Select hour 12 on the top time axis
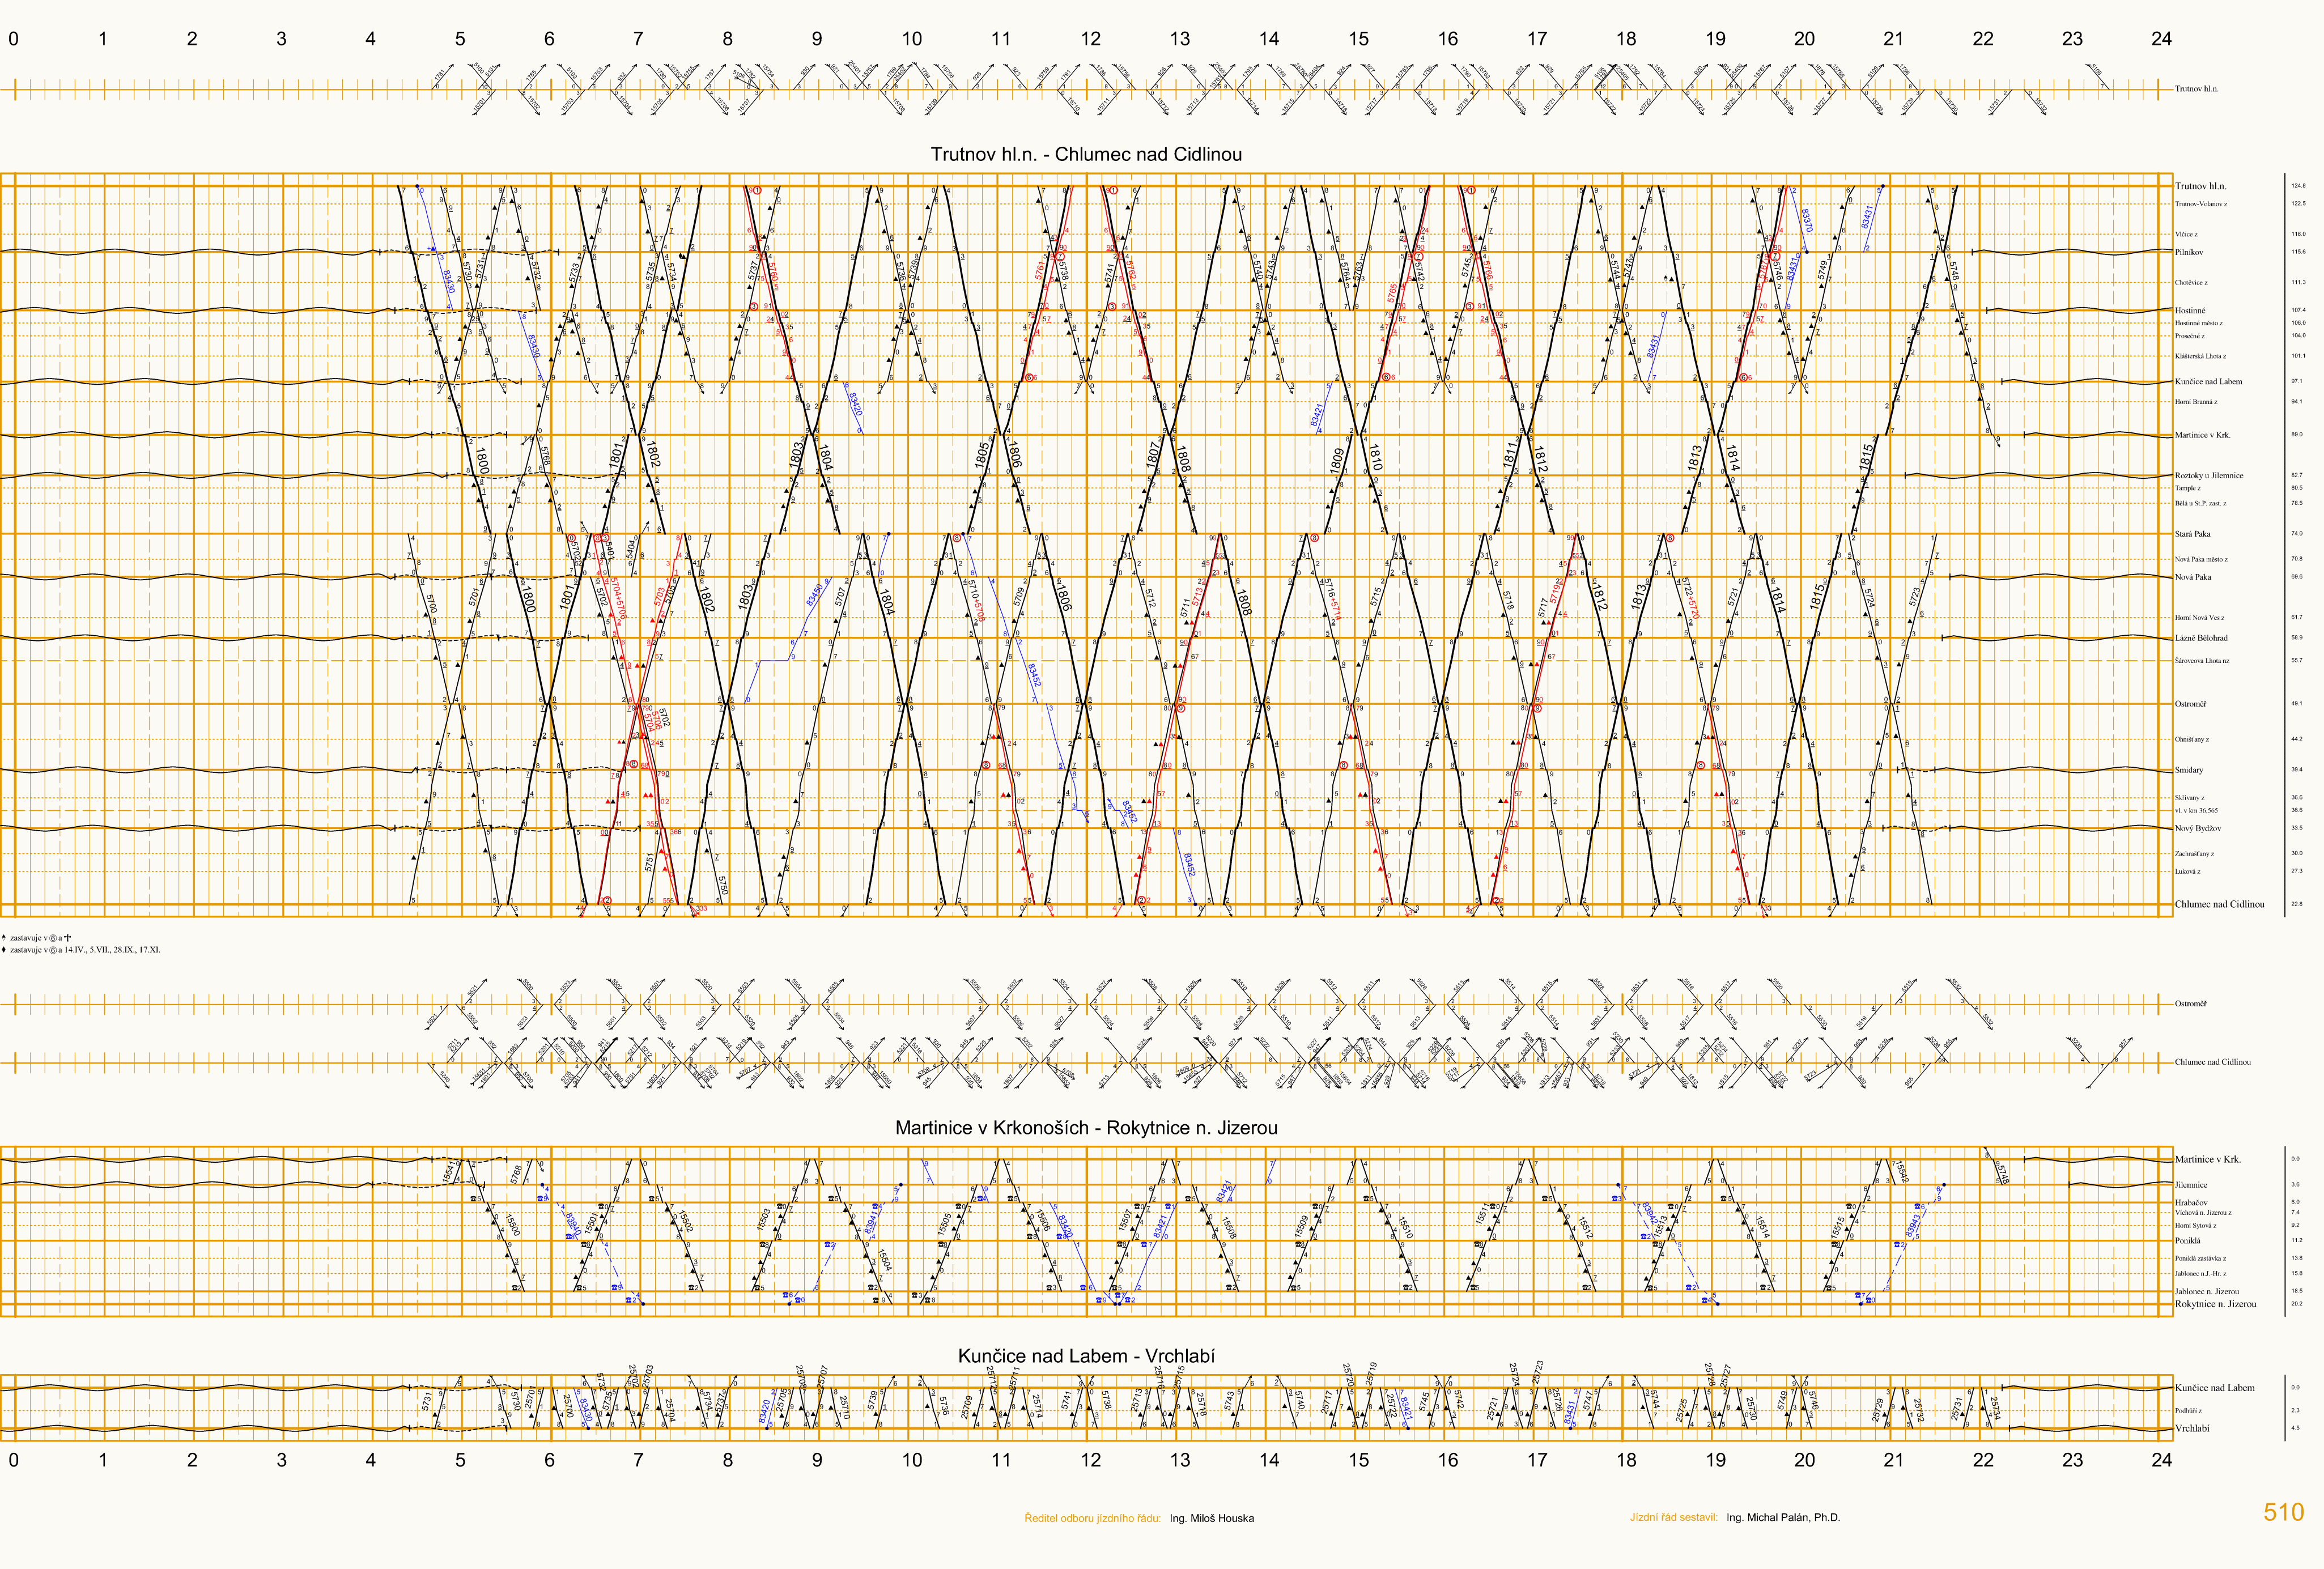Viewport: 2324px width, 1569px height. [1090, 39]
